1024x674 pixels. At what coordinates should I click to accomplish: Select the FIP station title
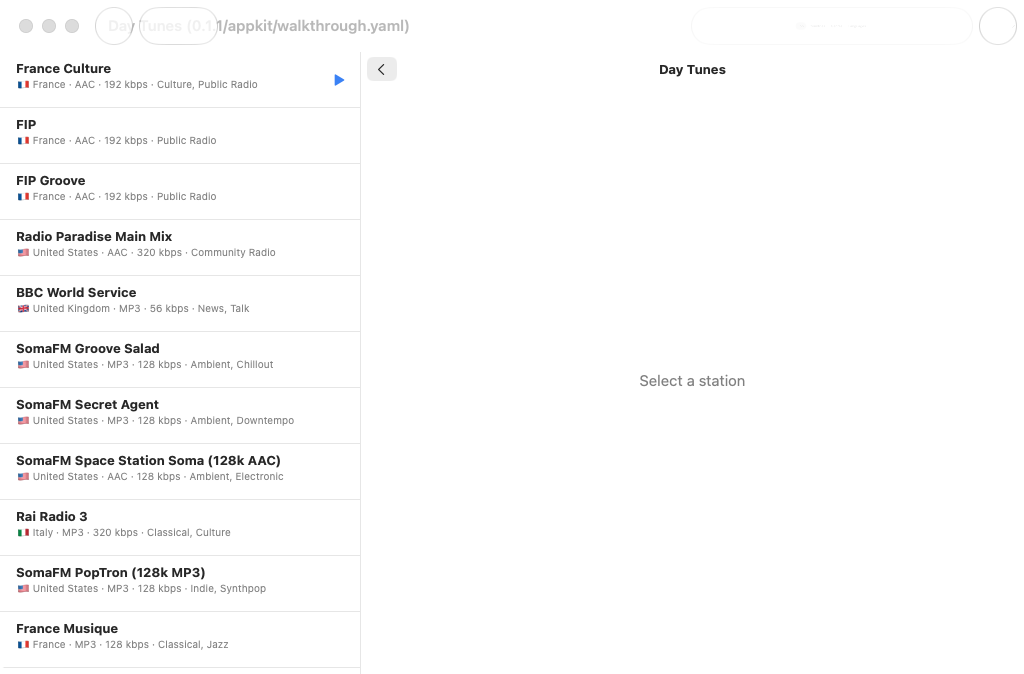[x=26, y=125]
